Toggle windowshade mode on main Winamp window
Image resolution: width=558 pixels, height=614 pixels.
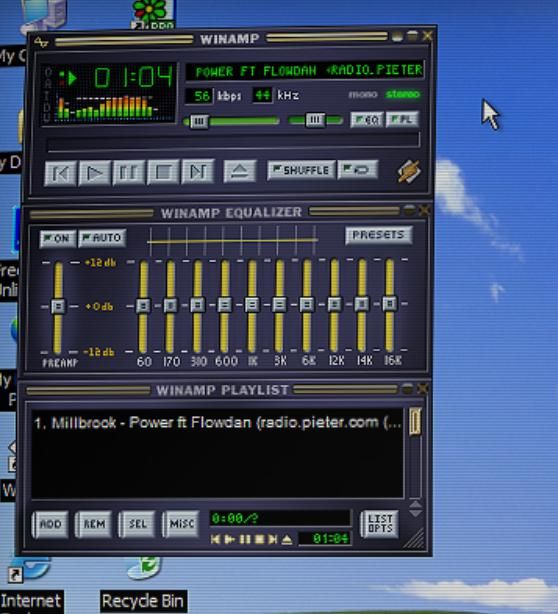[x=412, y=36]
